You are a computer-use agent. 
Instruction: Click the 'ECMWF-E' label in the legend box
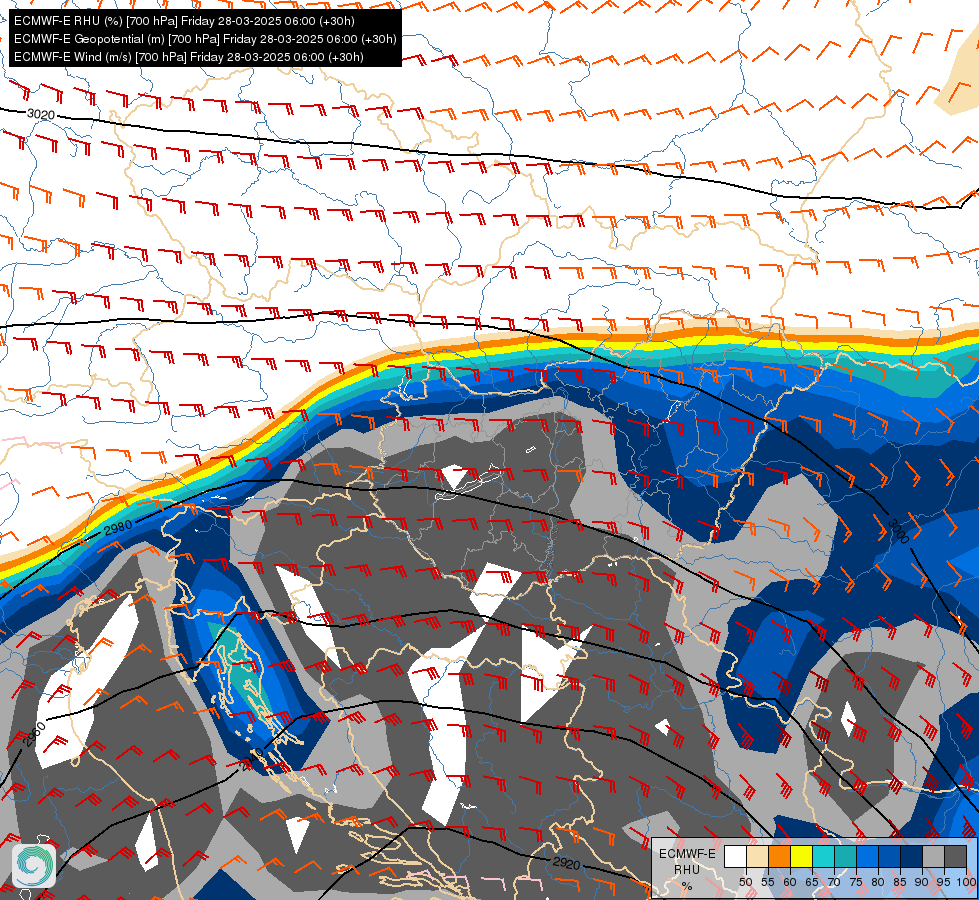pyautogui.click(x=687, y=854)
